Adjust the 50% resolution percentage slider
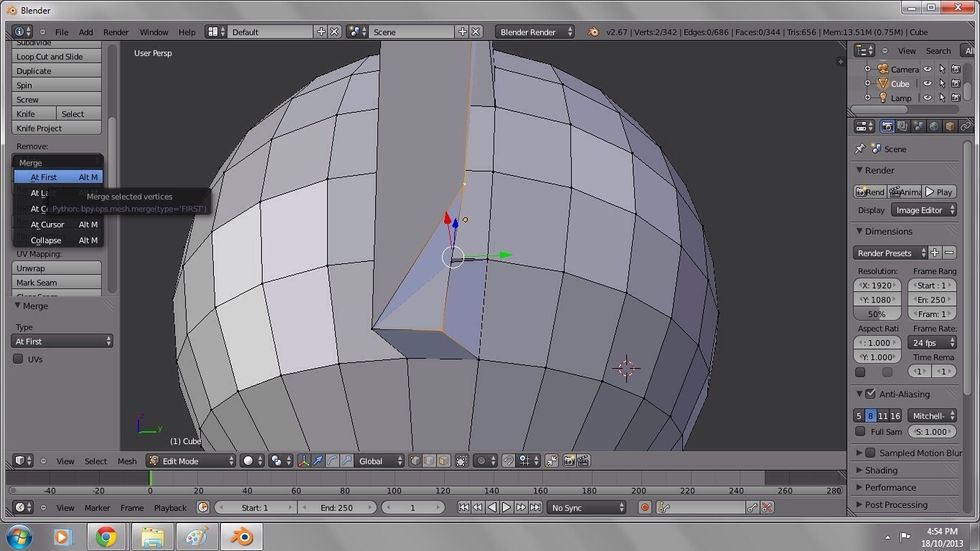 pos(878,314)
